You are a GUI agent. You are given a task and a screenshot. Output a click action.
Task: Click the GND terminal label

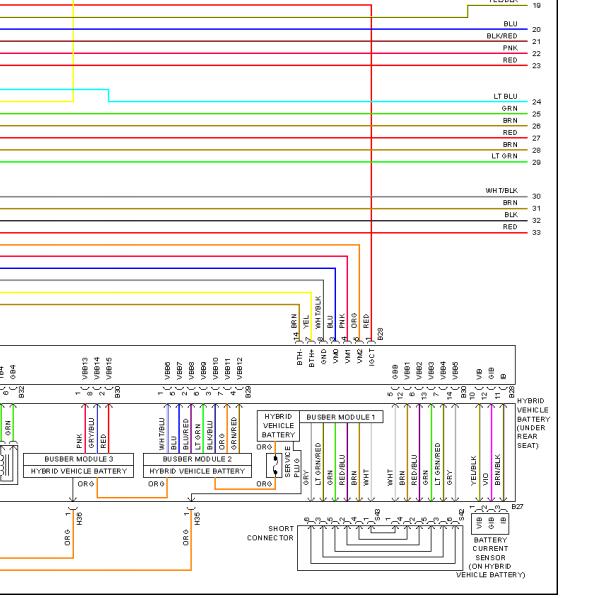click(323, 356)
